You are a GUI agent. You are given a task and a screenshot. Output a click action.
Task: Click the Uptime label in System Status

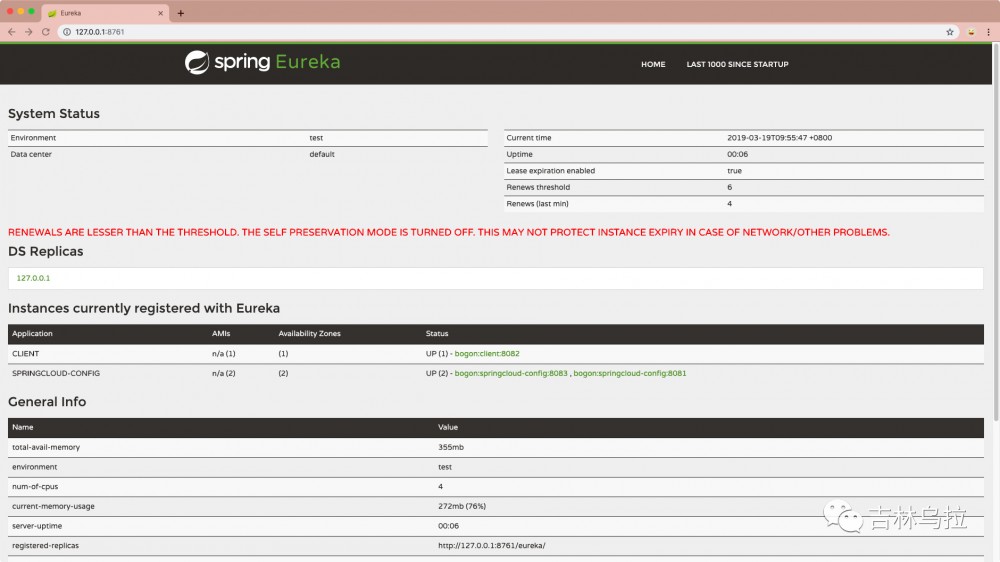point(519,154)
